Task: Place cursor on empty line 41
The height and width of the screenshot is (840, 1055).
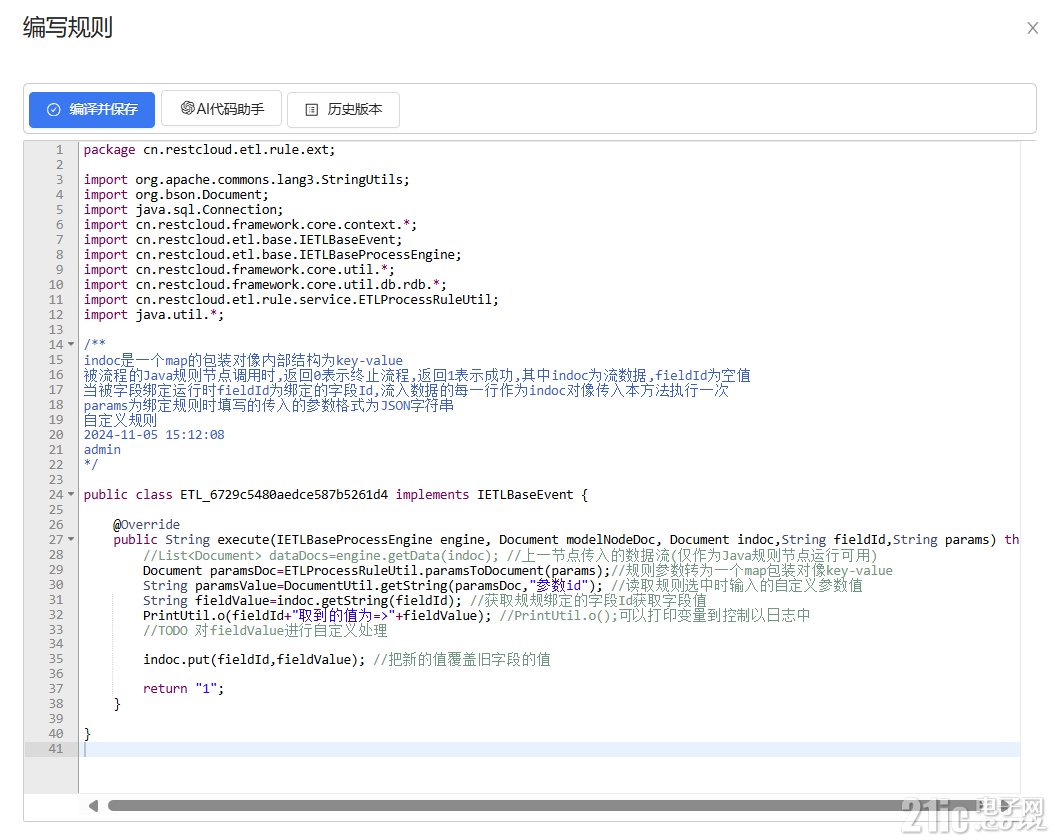Action: [x=549, y=749]
